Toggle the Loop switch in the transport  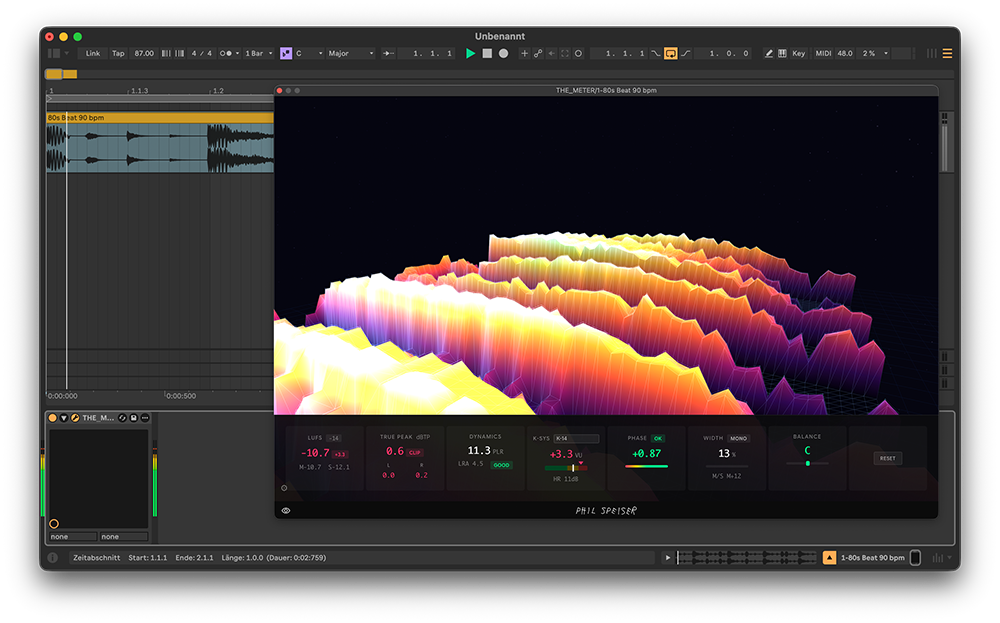point(671,53)
